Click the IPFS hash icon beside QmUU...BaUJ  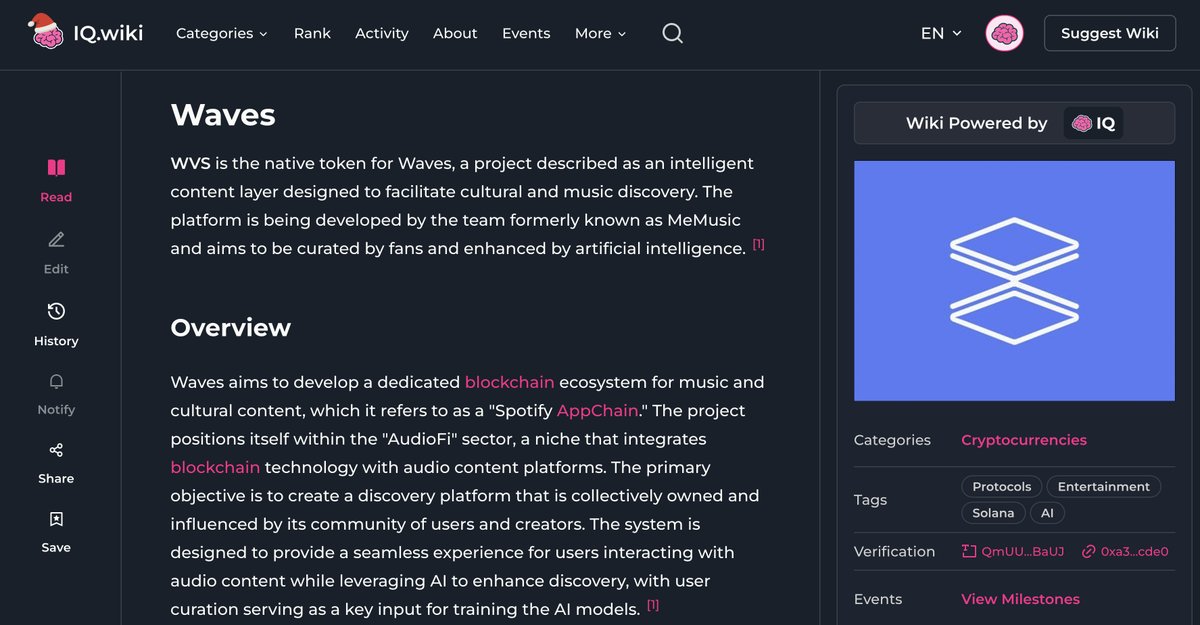point(968,551)
